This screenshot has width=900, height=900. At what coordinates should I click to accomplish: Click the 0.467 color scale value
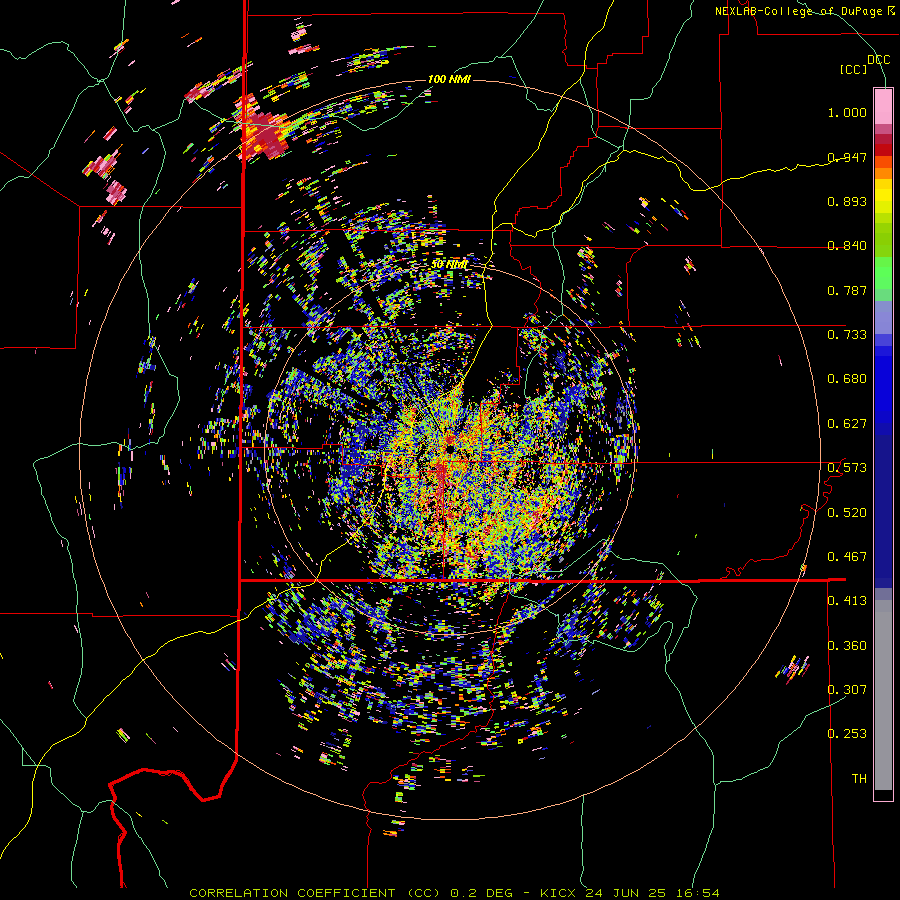coord(847,557)
